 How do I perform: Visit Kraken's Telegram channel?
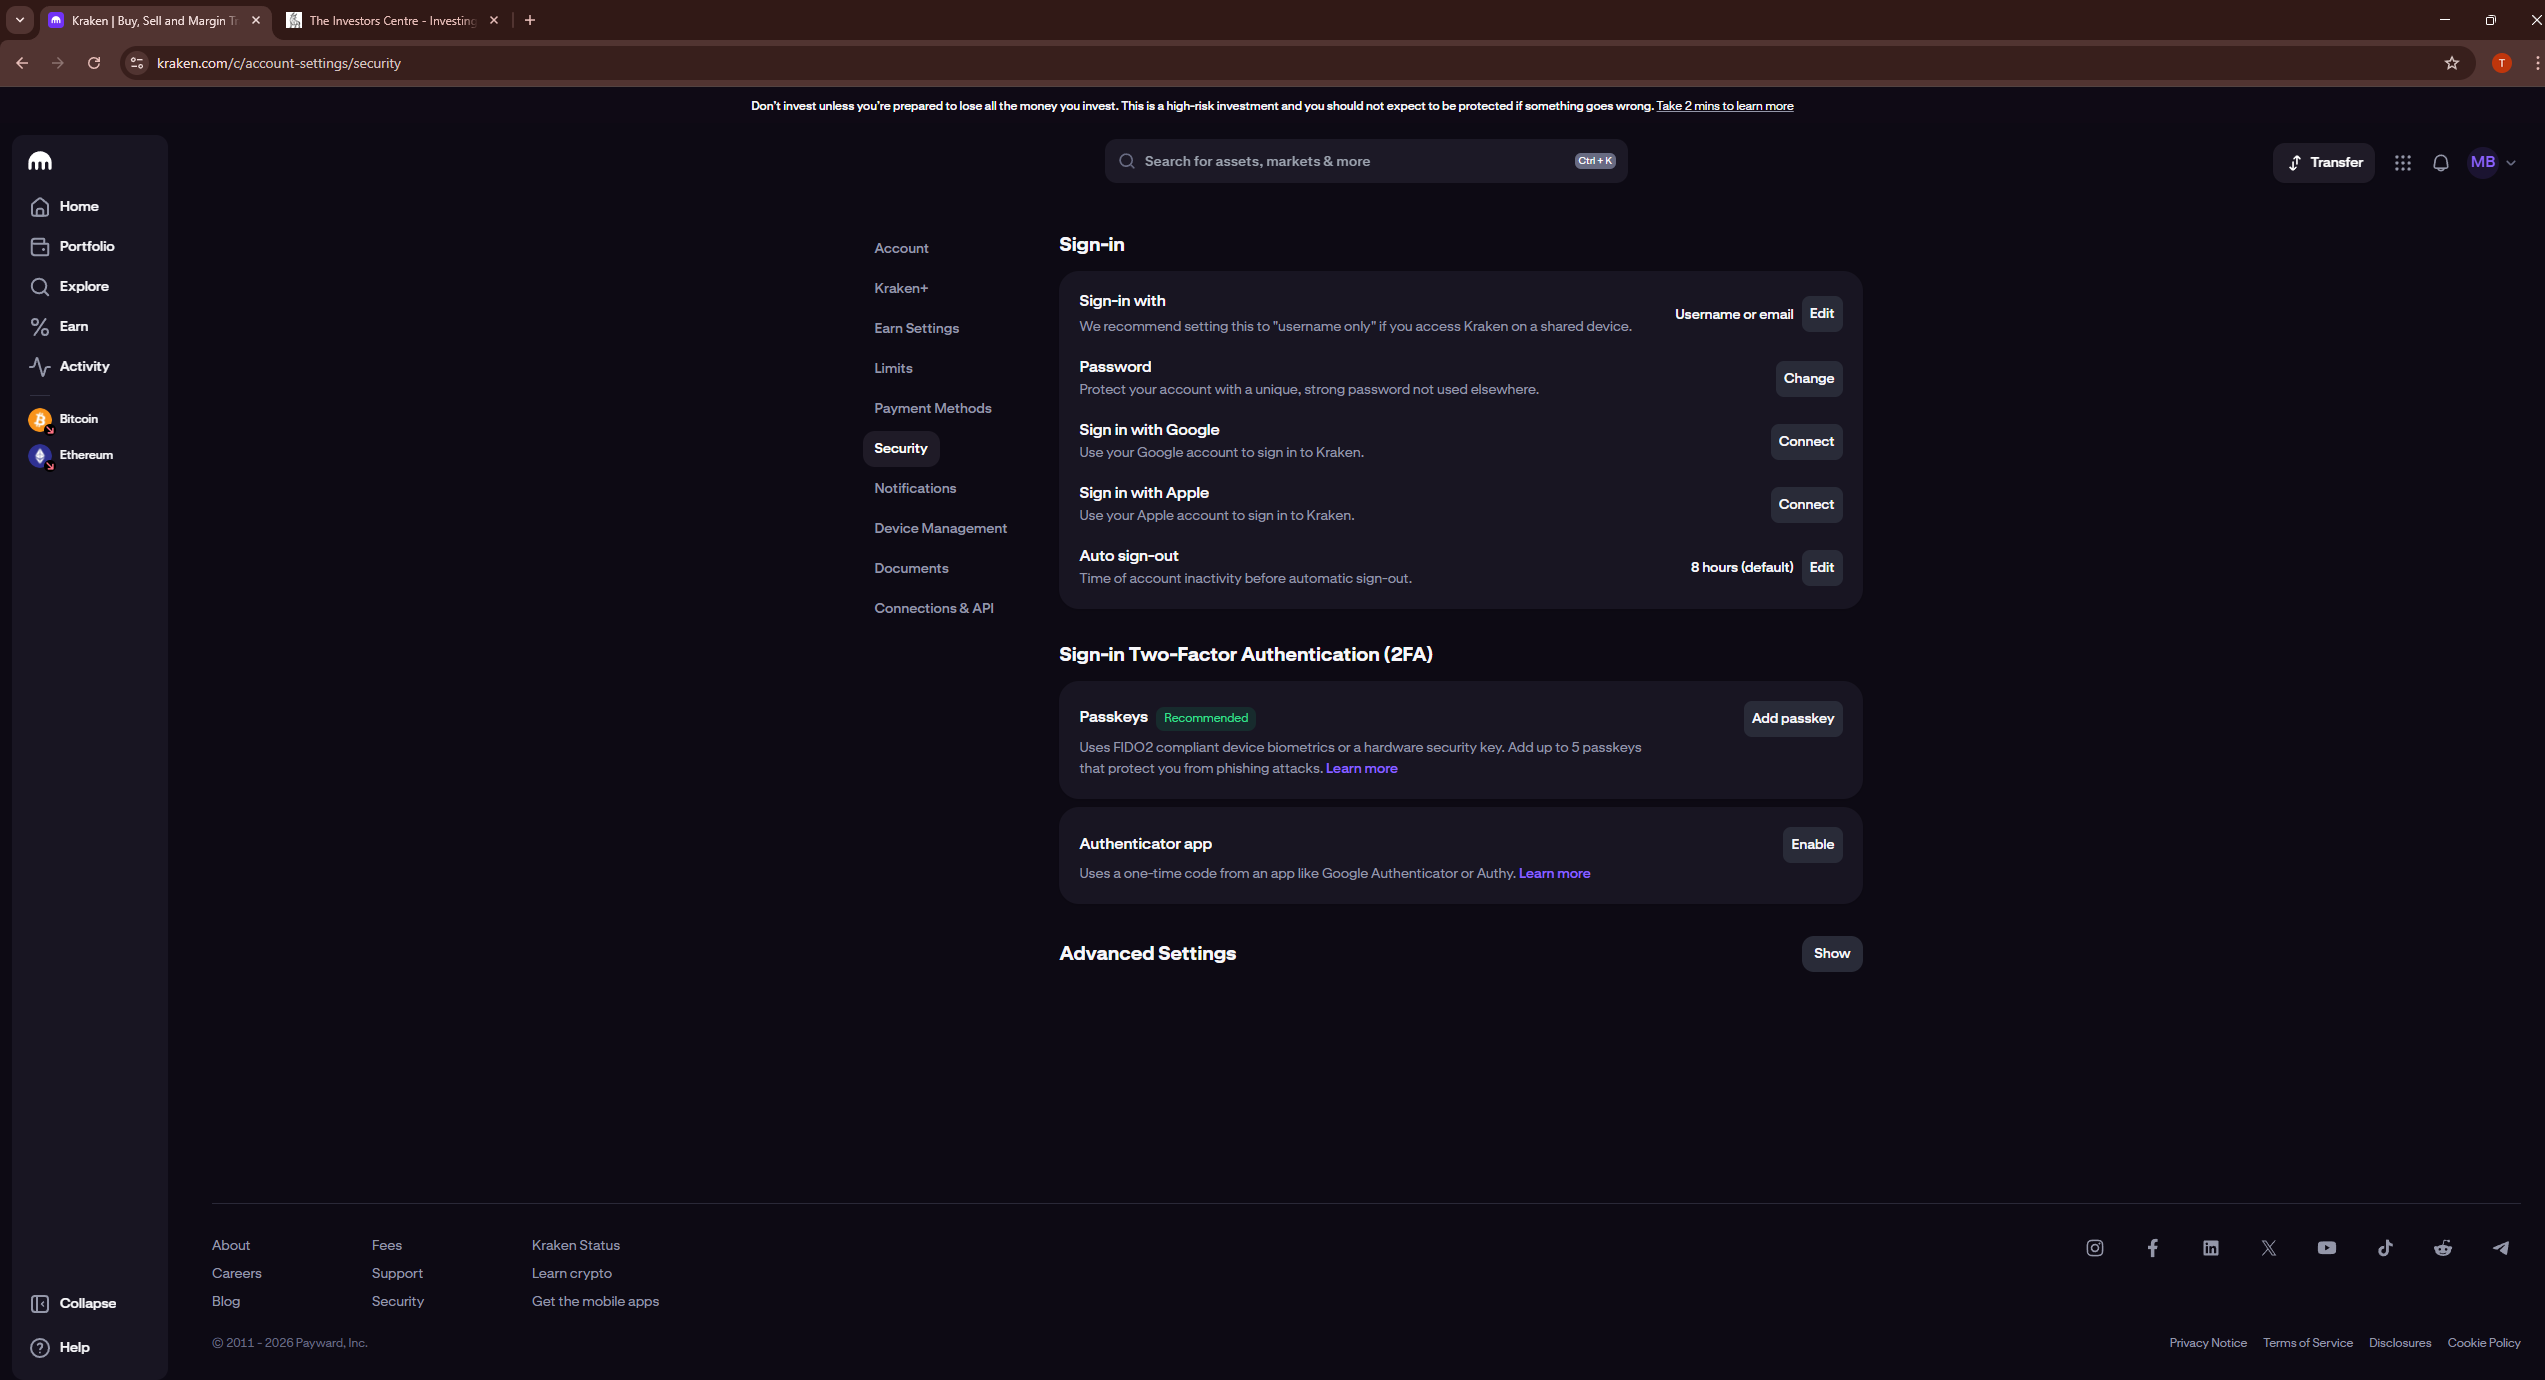2501,1248
